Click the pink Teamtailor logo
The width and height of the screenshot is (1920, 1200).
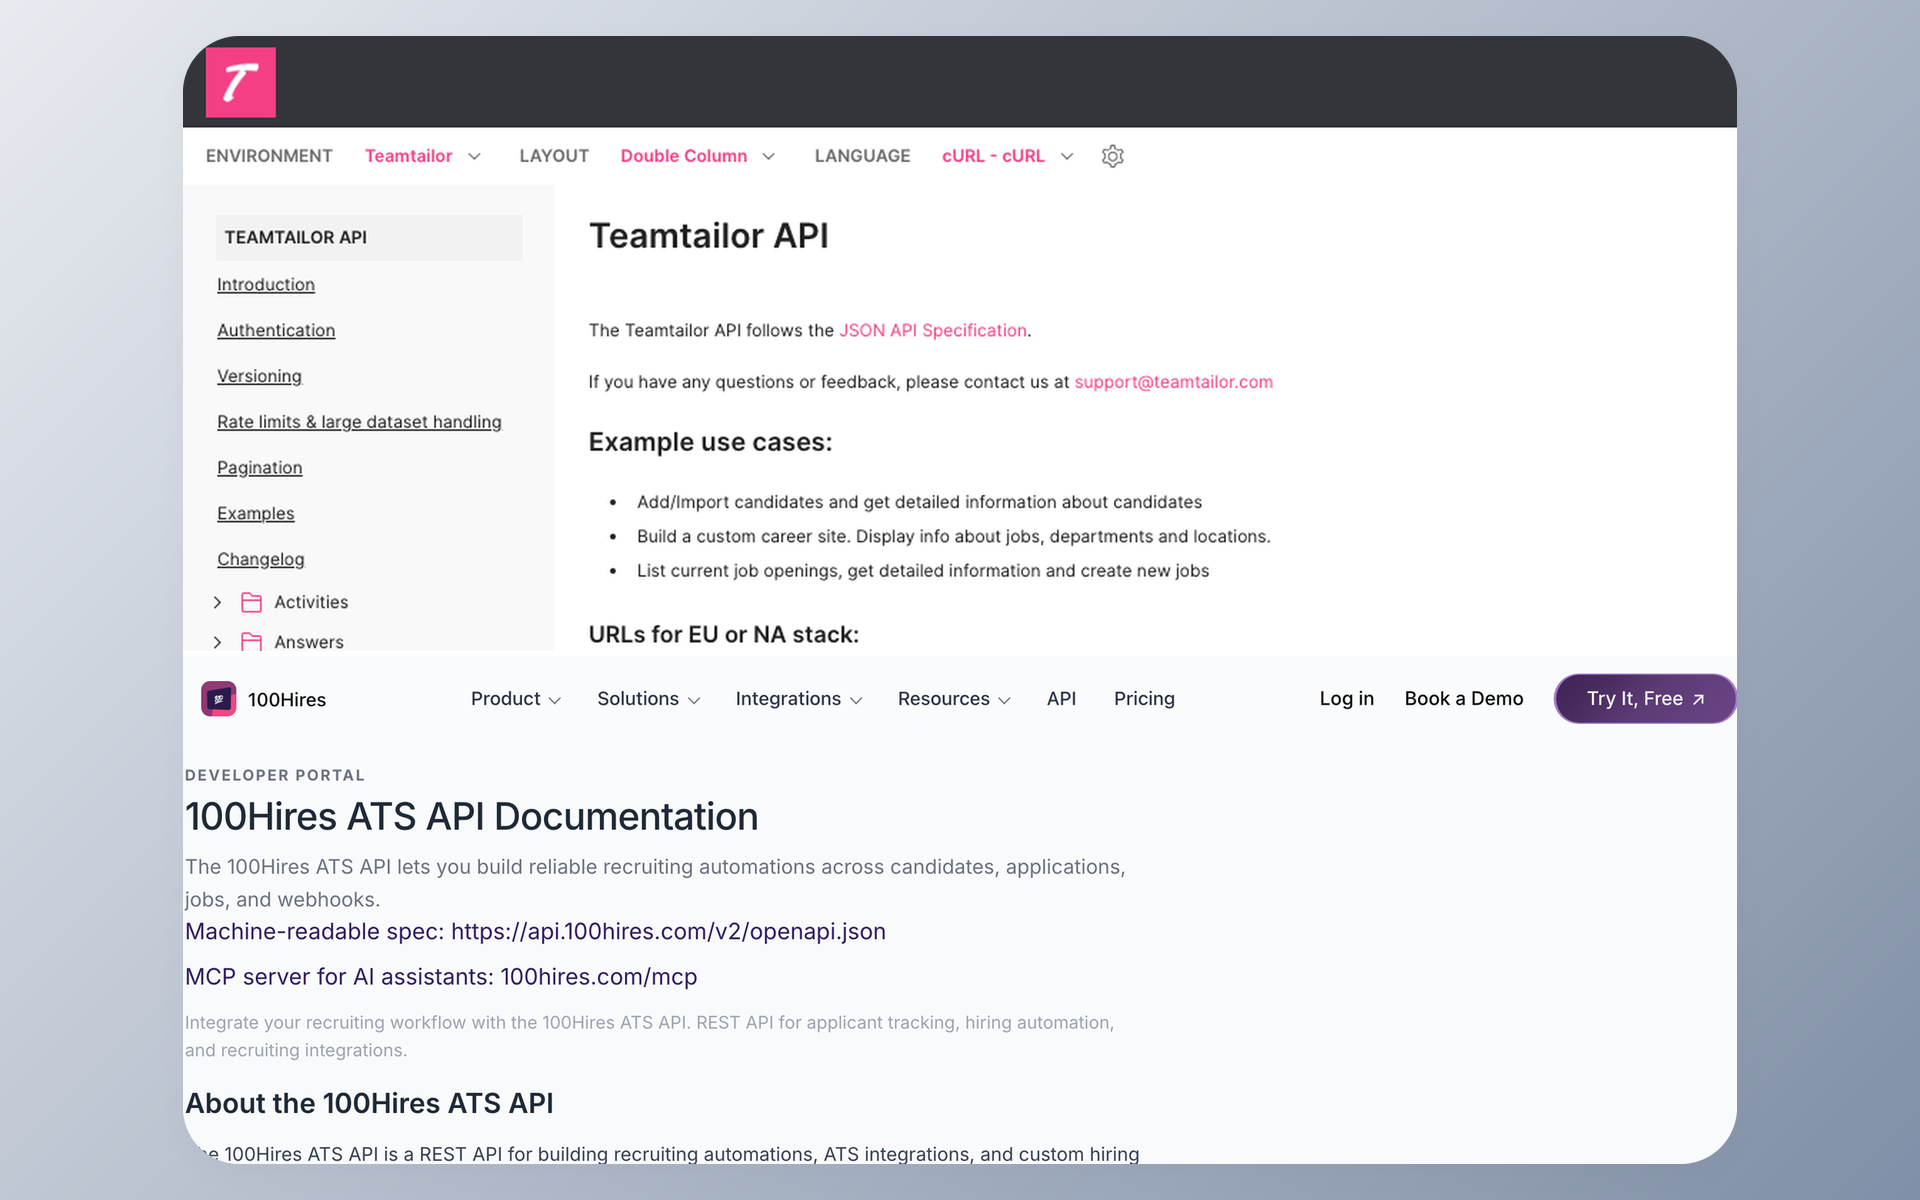point(240,82)
